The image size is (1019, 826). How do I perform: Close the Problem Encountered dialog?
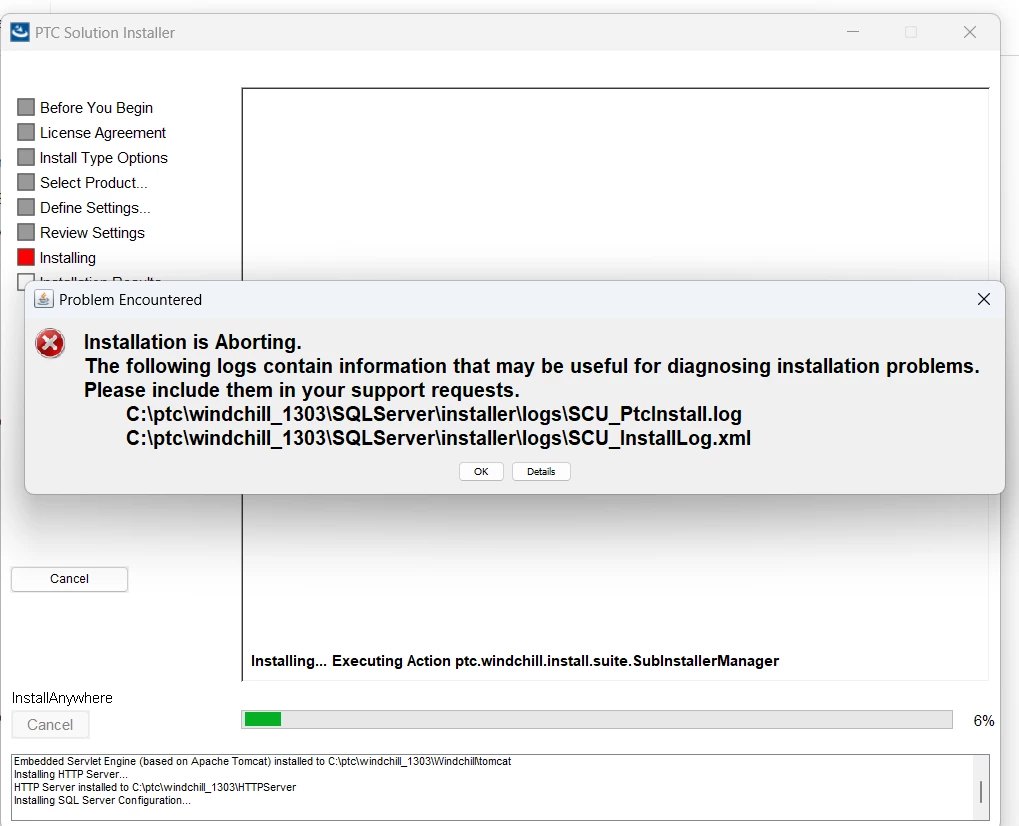pyautogui.click(x=984, y=299)
